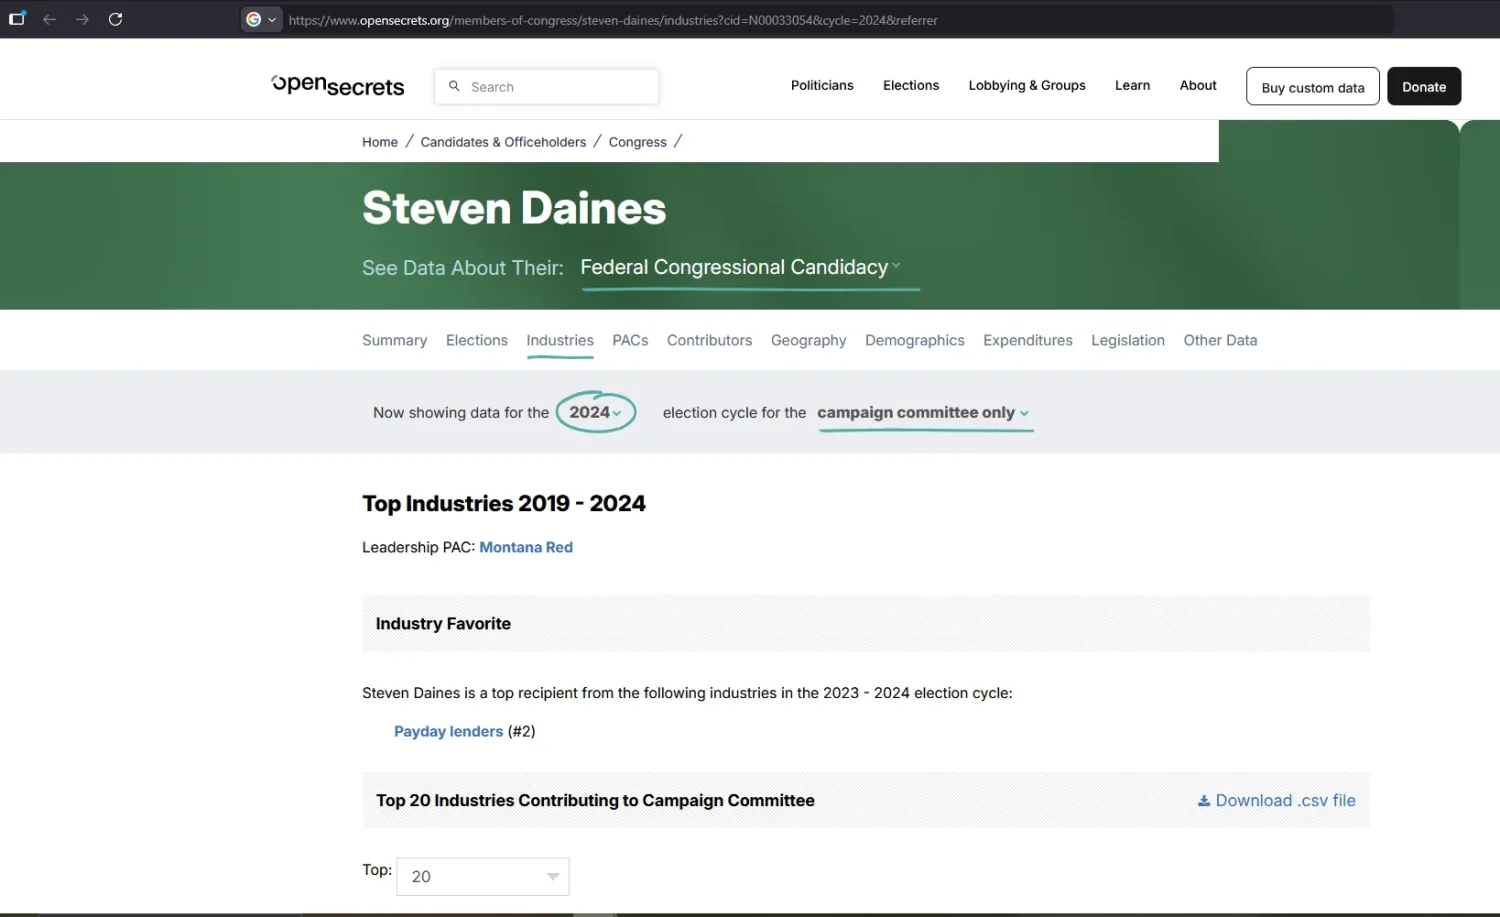
Task: Switch to the PACs tab
Action: click(630, 341)
